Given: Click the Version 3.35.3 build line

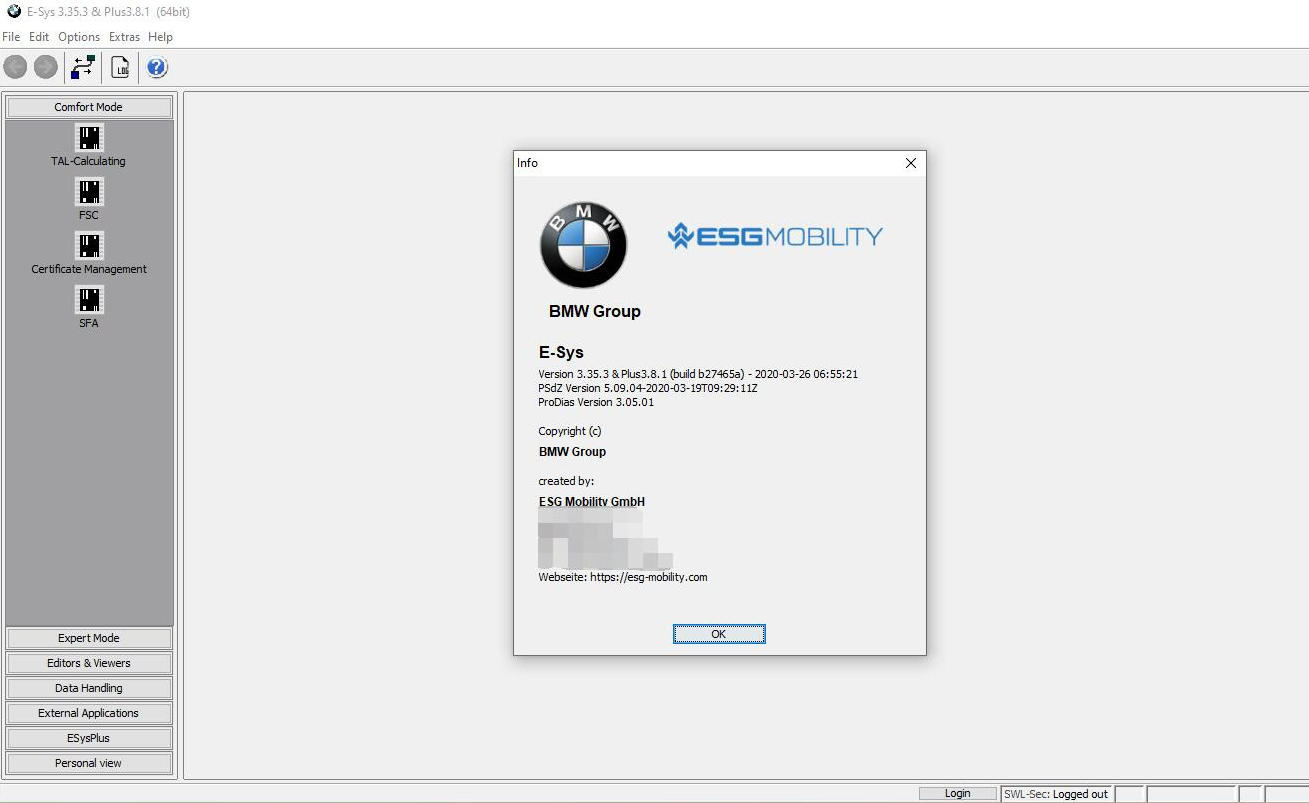Looking at the screenshot, I should point(698,374).
